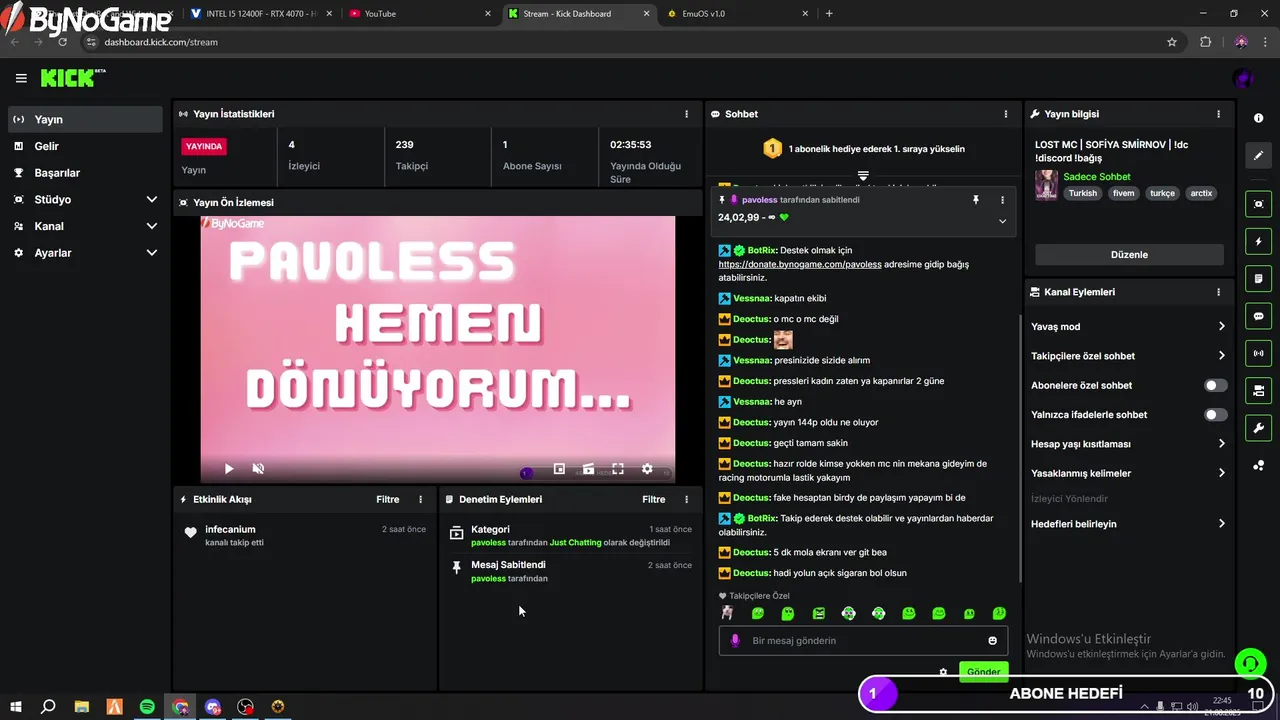Click the Sadece Sohbet category link
The width and height of the screenshot is (1280, 720).
(1097, 177)
